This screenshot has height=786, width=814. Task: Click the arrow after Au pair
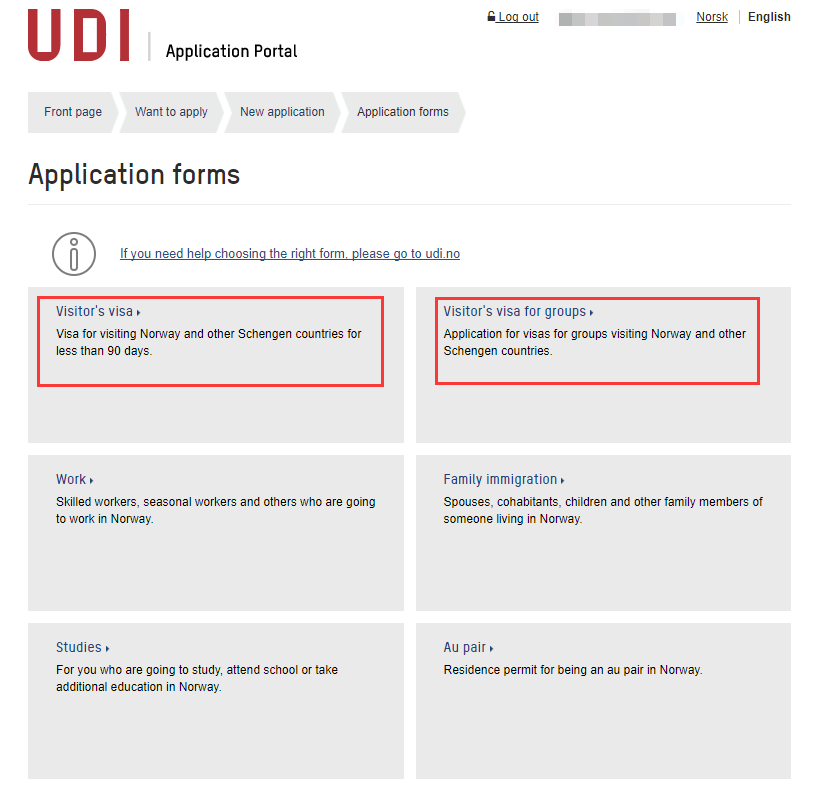point(492,649)
